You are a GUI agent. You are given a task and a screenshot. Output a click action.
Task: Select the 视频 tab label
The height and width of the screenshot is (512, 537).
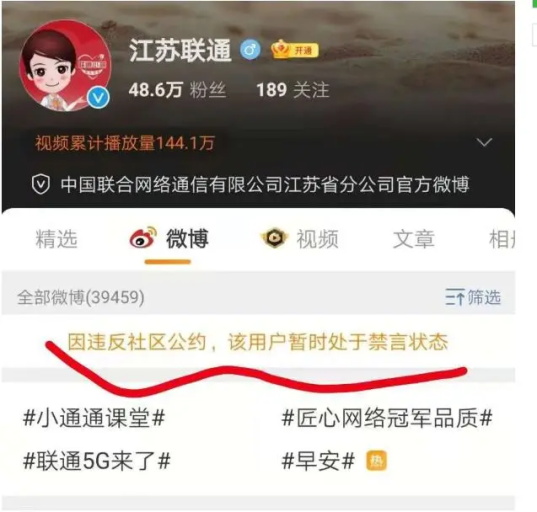click(x=317, y=239)
